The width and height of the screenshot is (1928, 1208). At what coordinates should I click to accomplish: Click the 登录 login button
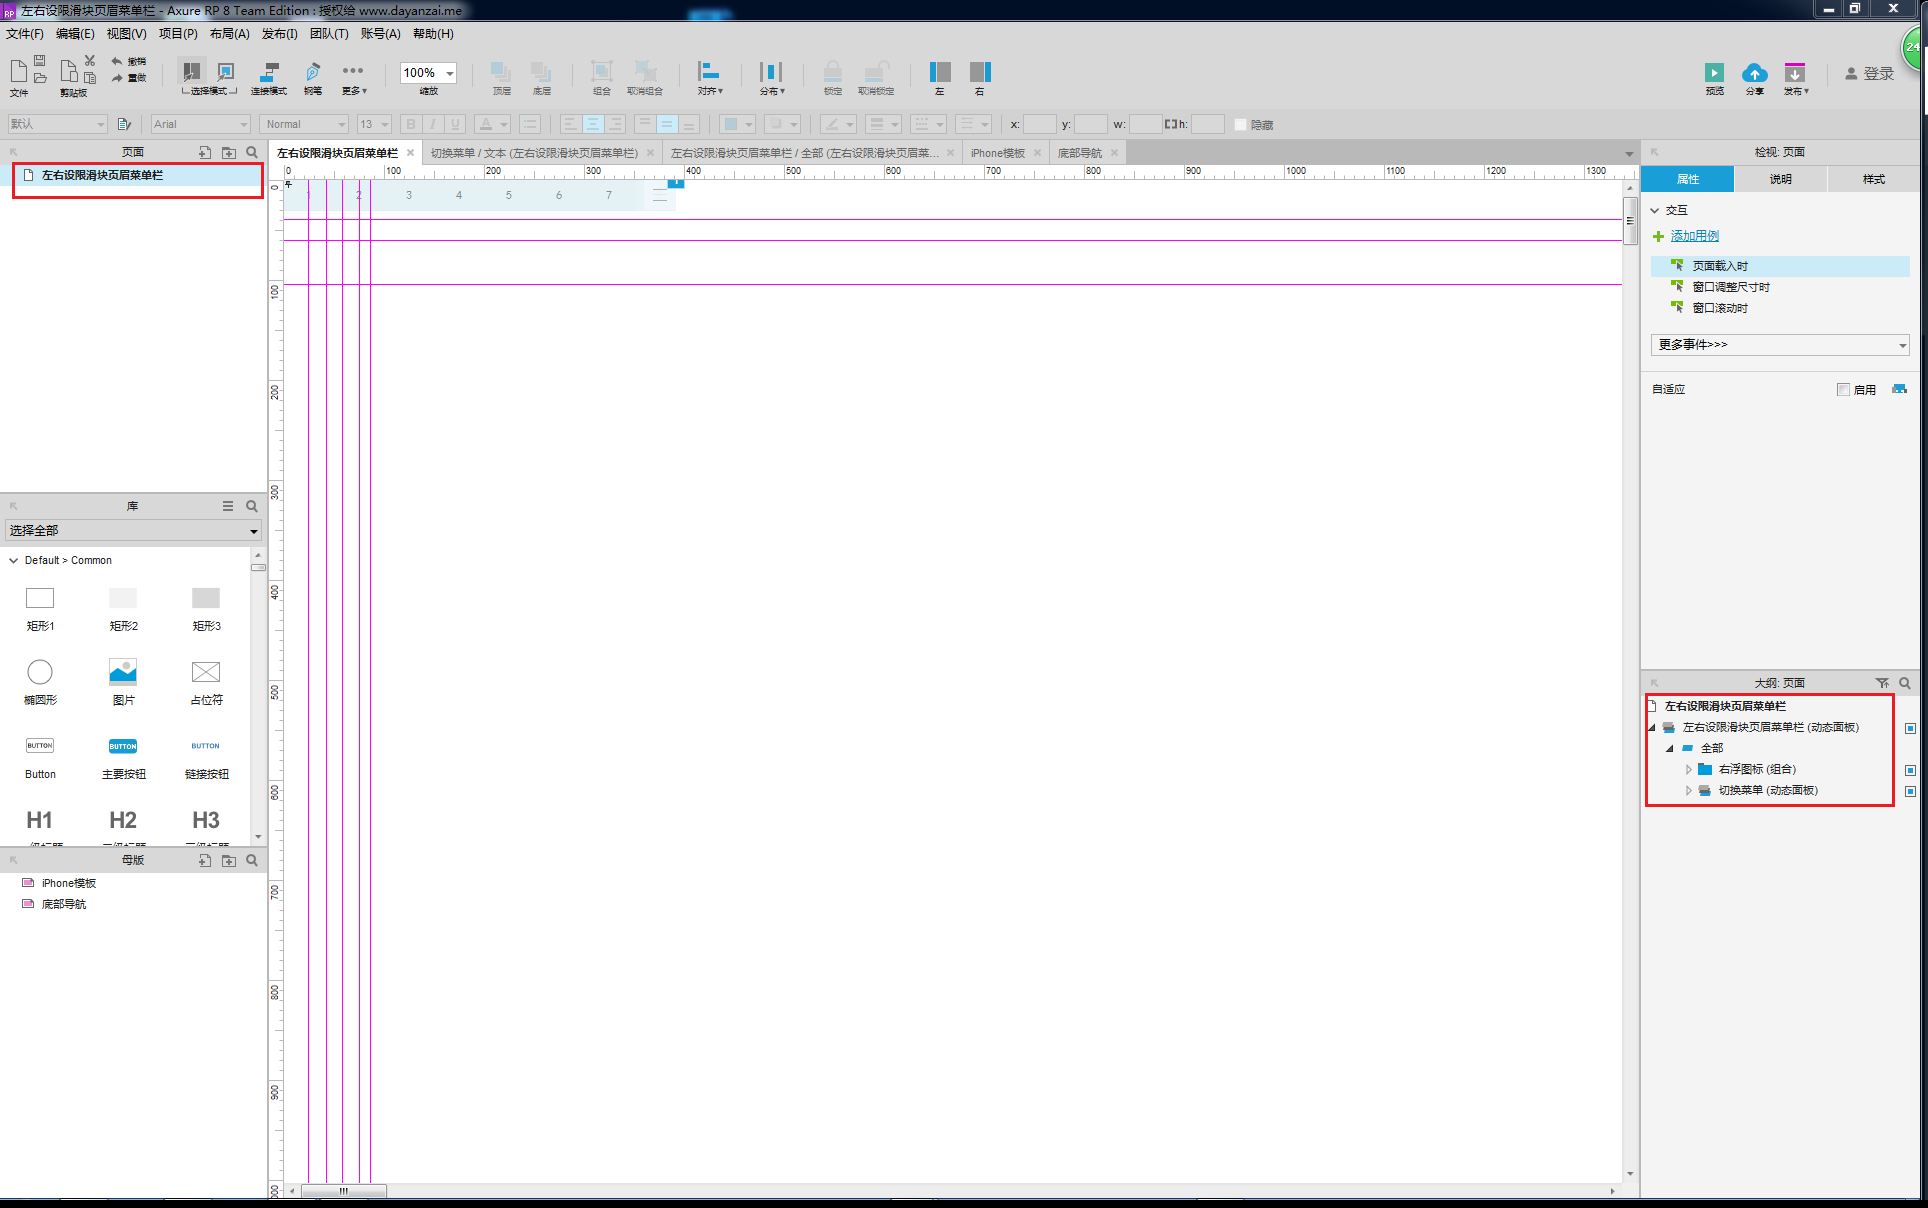coord(1869,74)
